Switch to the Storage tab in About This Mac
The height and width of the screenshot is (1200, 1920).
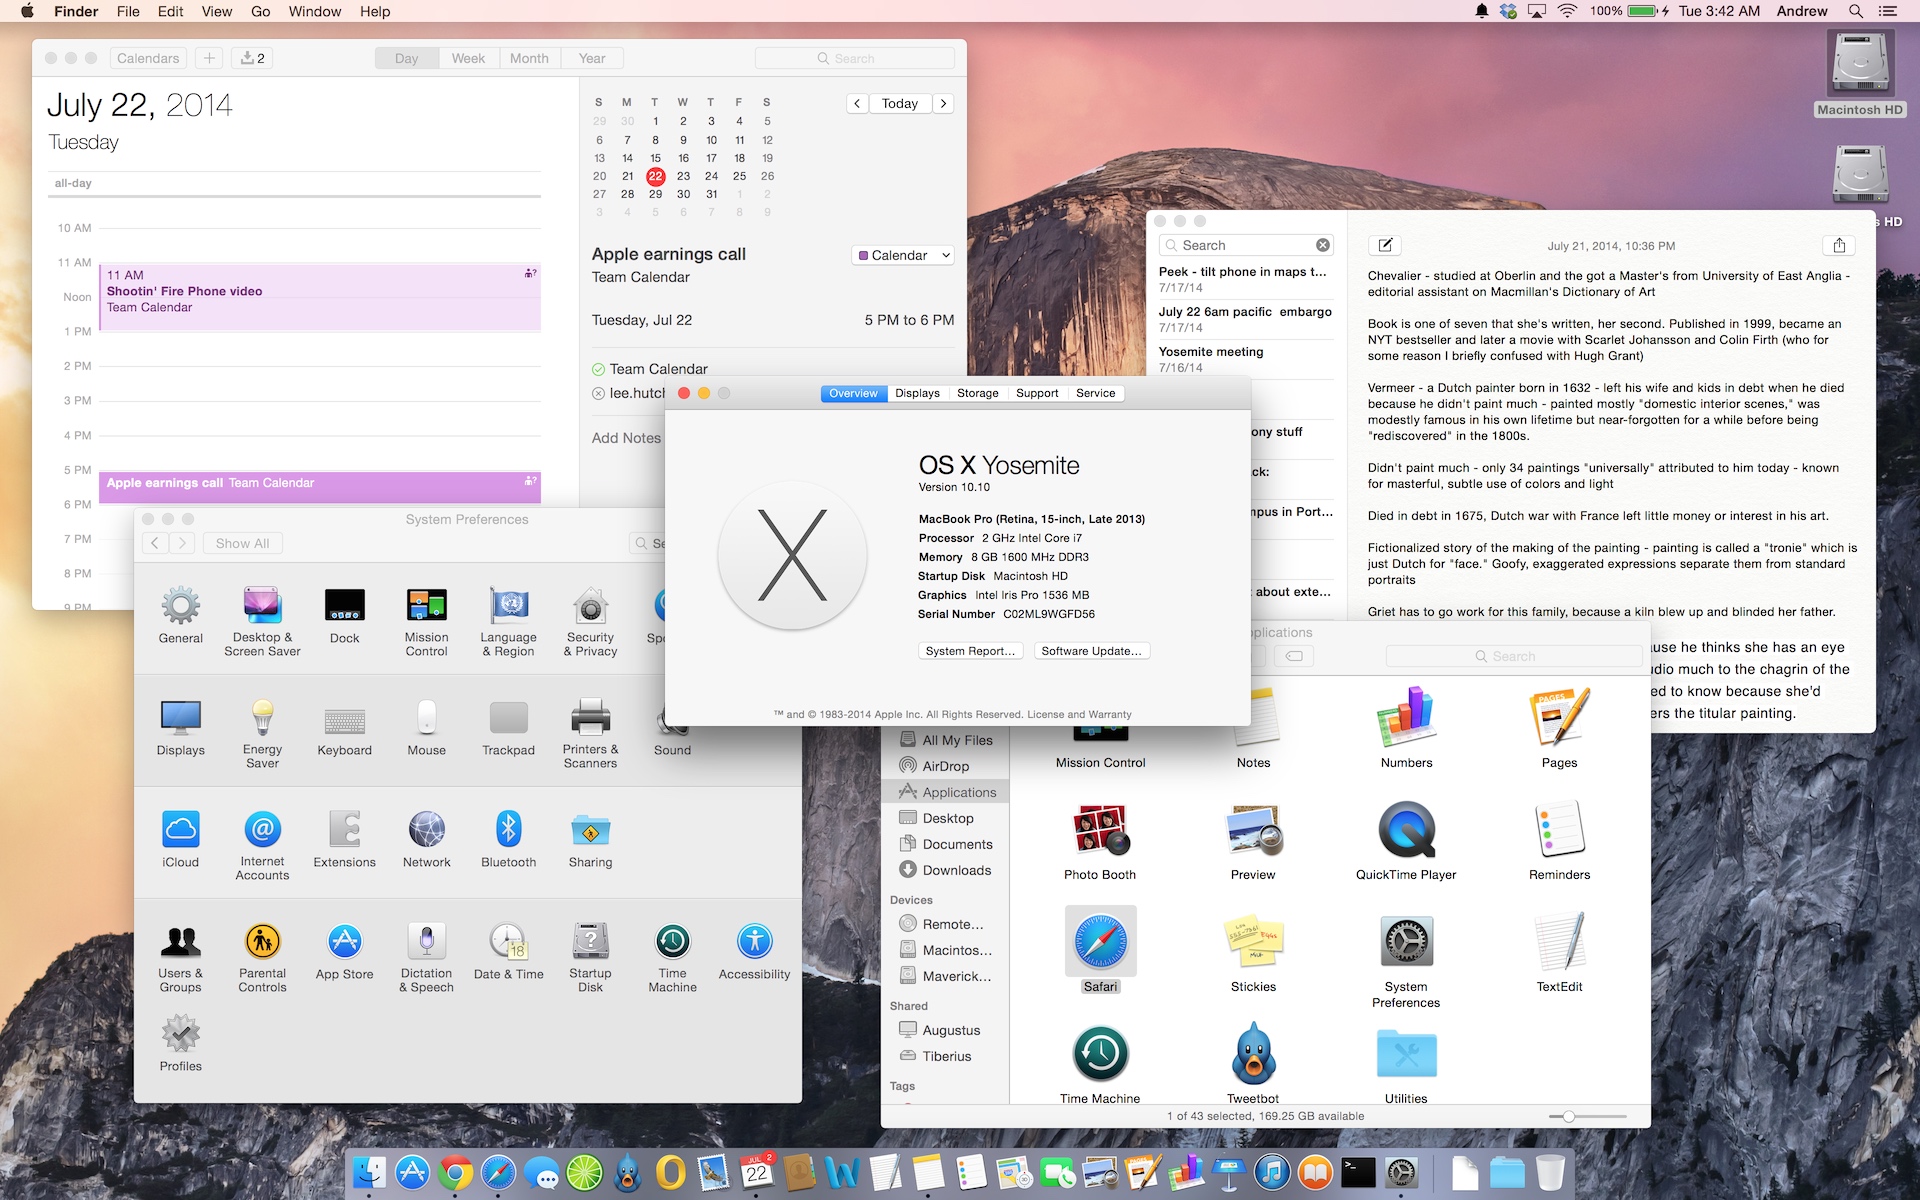(x=977, y=393)
